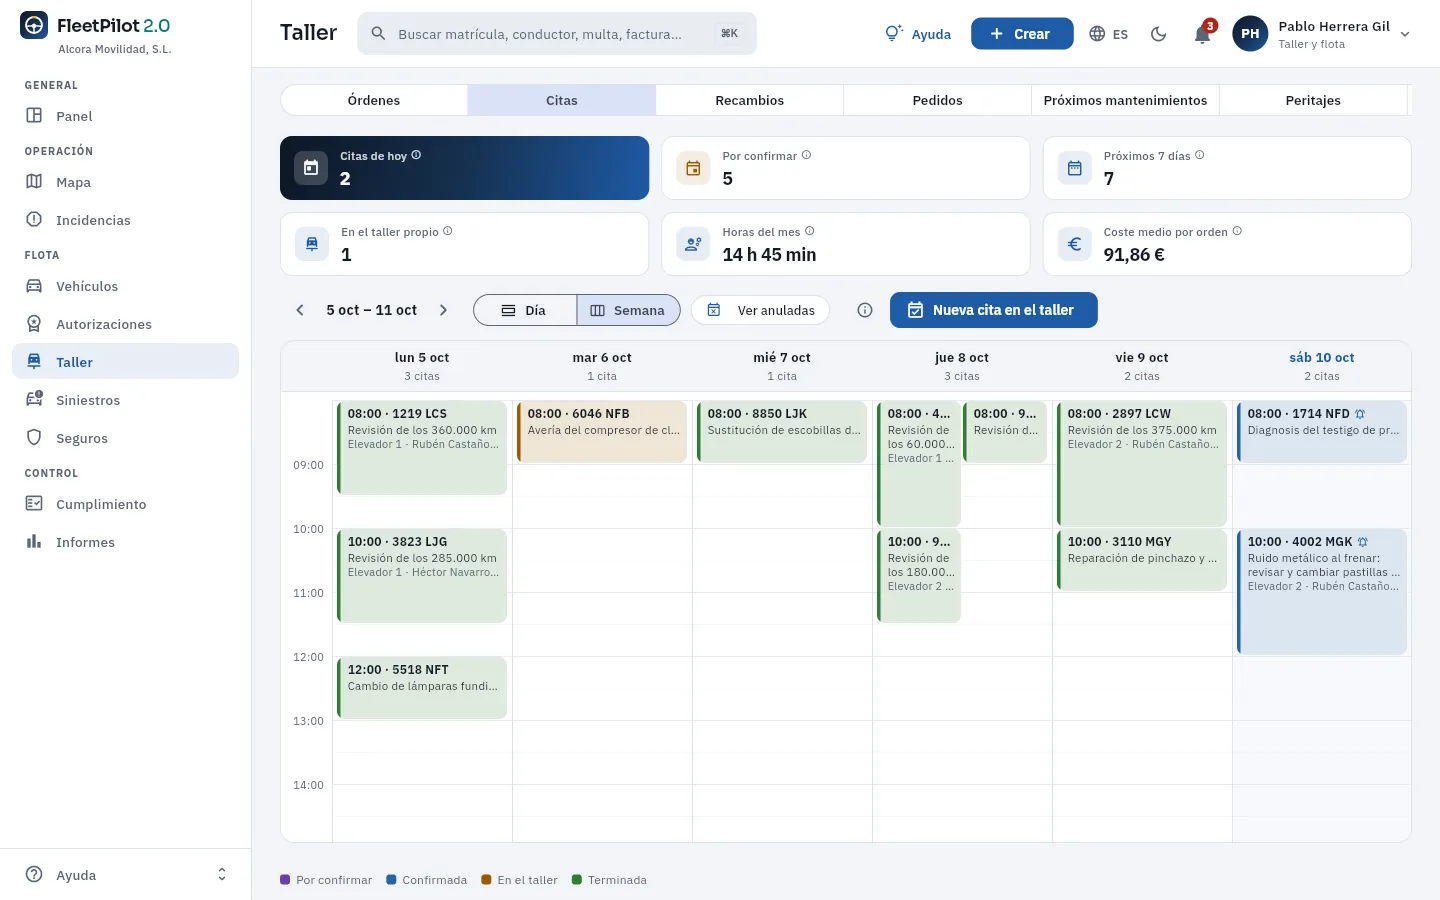Switch to Recambios tab
The height and width of the screenshot is (900, 1440).
click(750, 100)
